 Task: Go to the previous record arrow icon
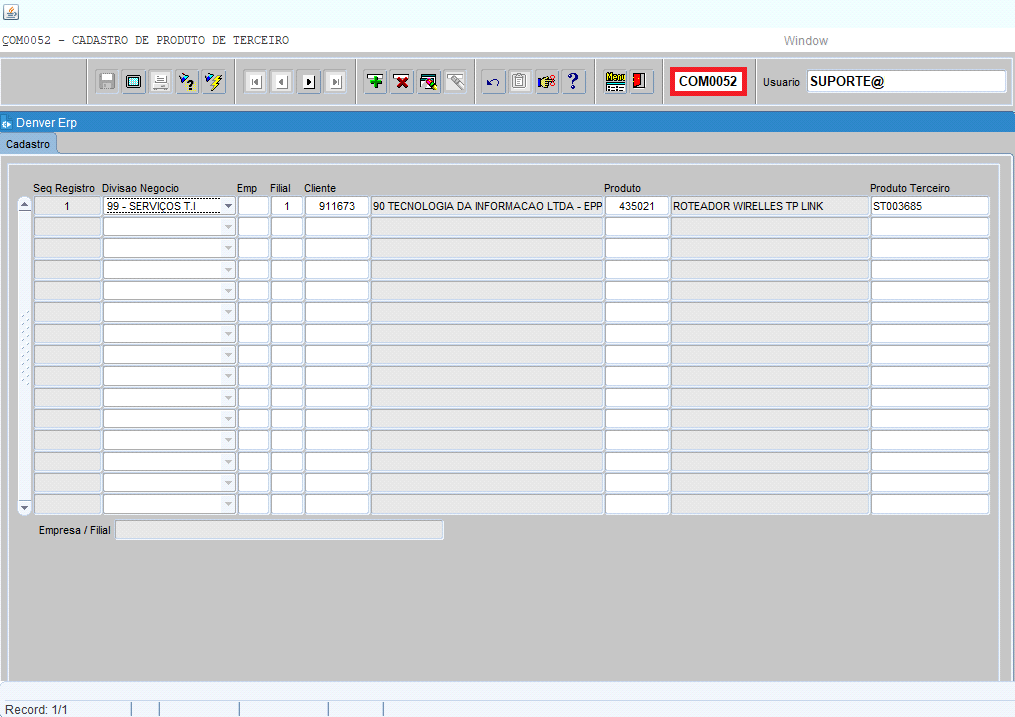pyautogui.click(x=282, y=82)
